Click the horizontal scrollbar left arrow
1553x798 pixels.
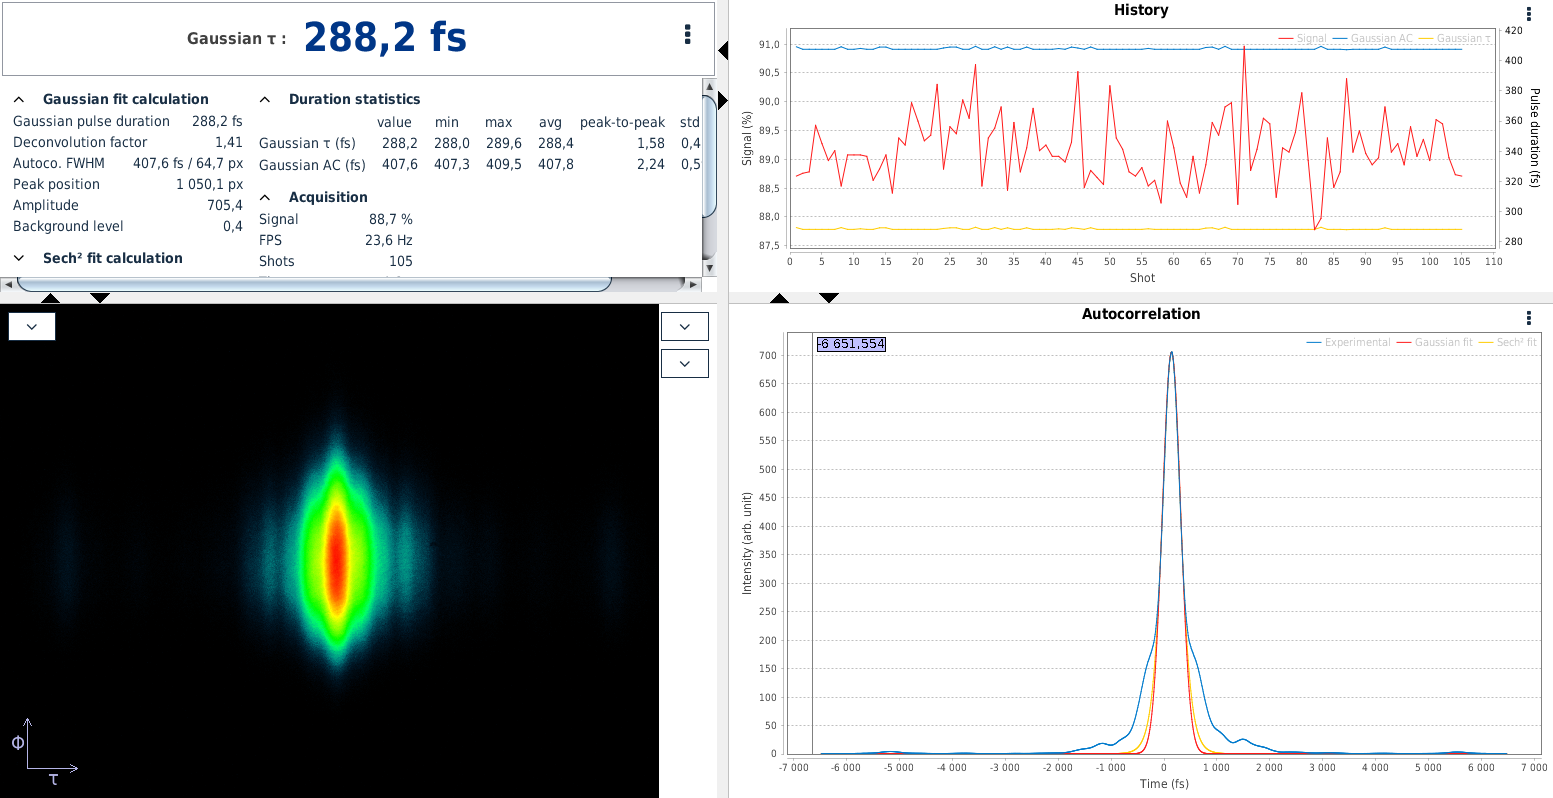point(9,285)
